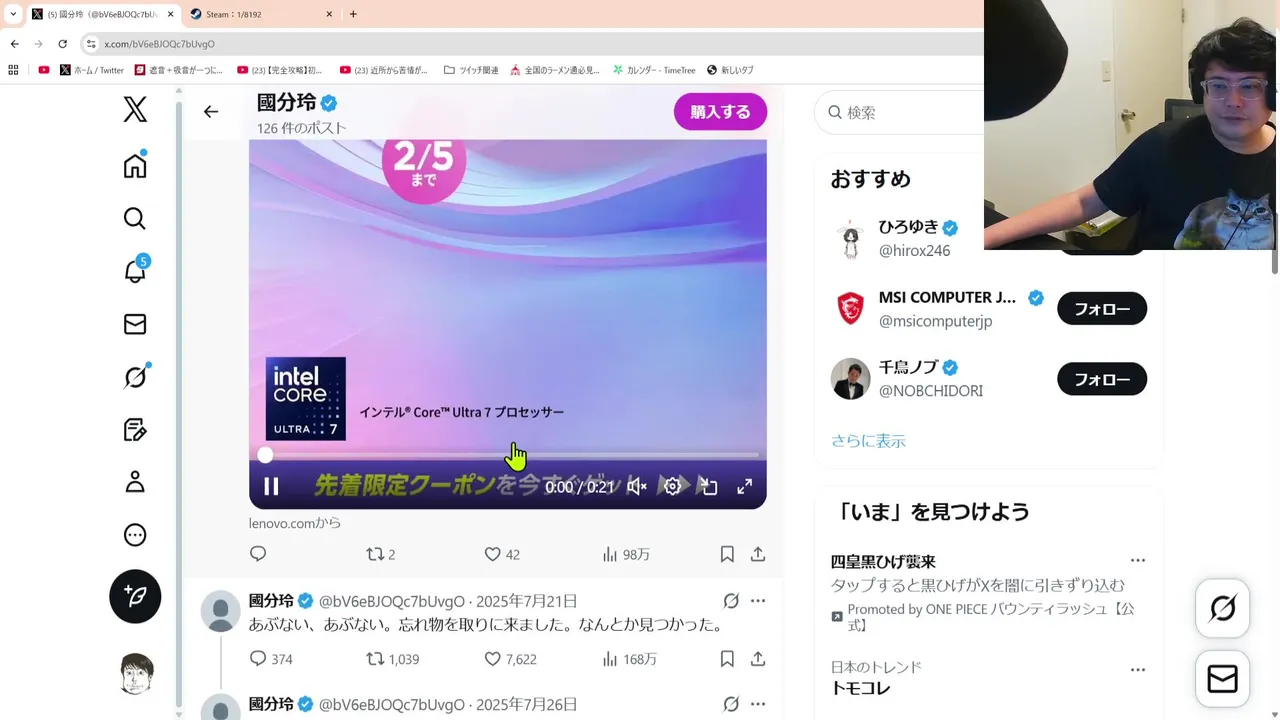
Task: Open Grok explain on July 21 post
Action: click(731, 601)
